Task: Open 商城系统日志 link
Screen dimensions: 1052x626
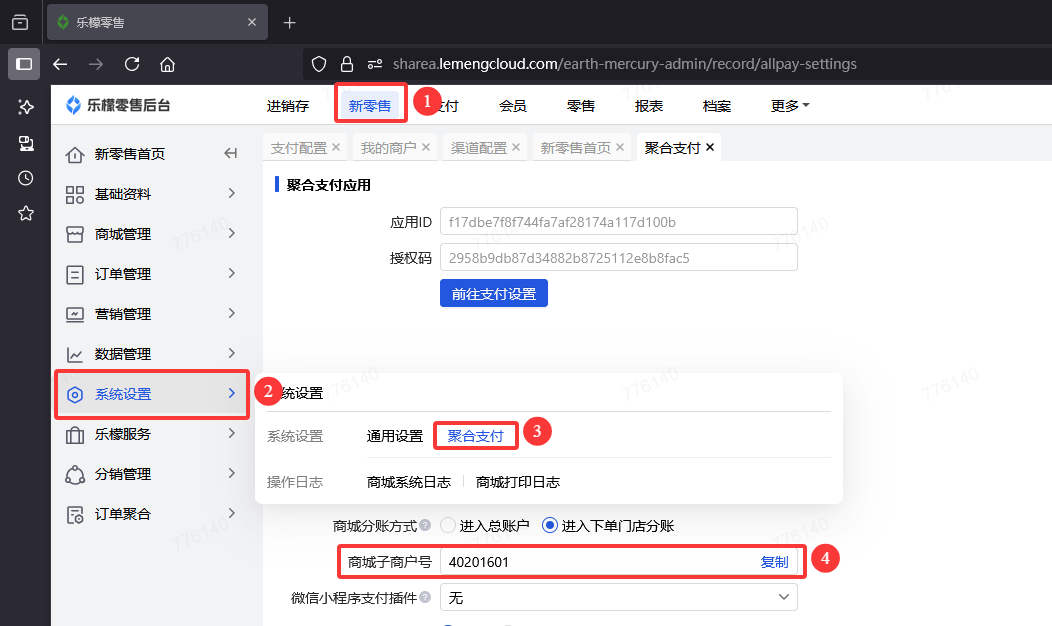Action: click(409, 482)
